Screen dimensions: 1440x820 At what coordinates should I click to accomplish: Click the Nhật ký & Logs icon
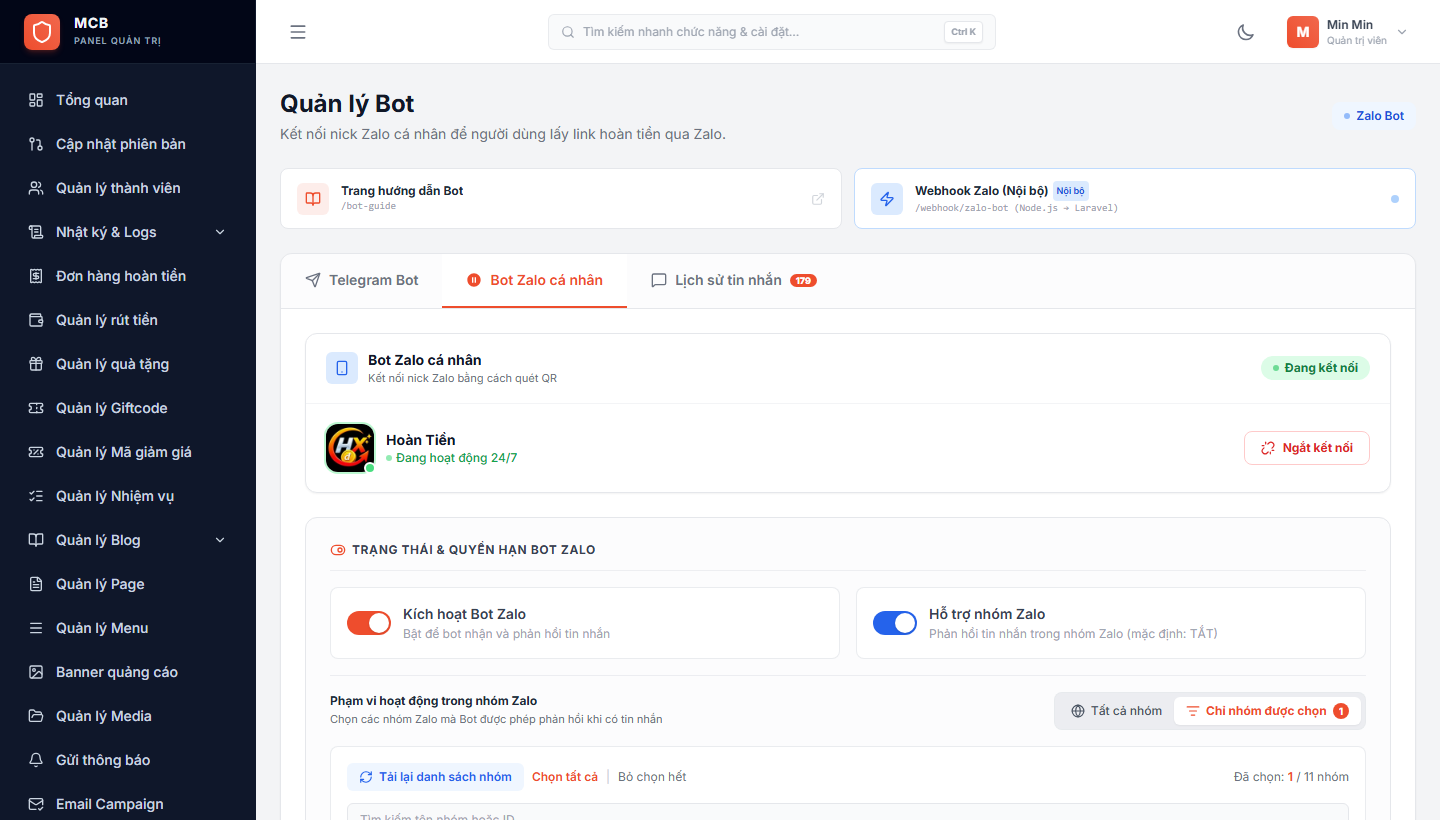coord(36,232)
